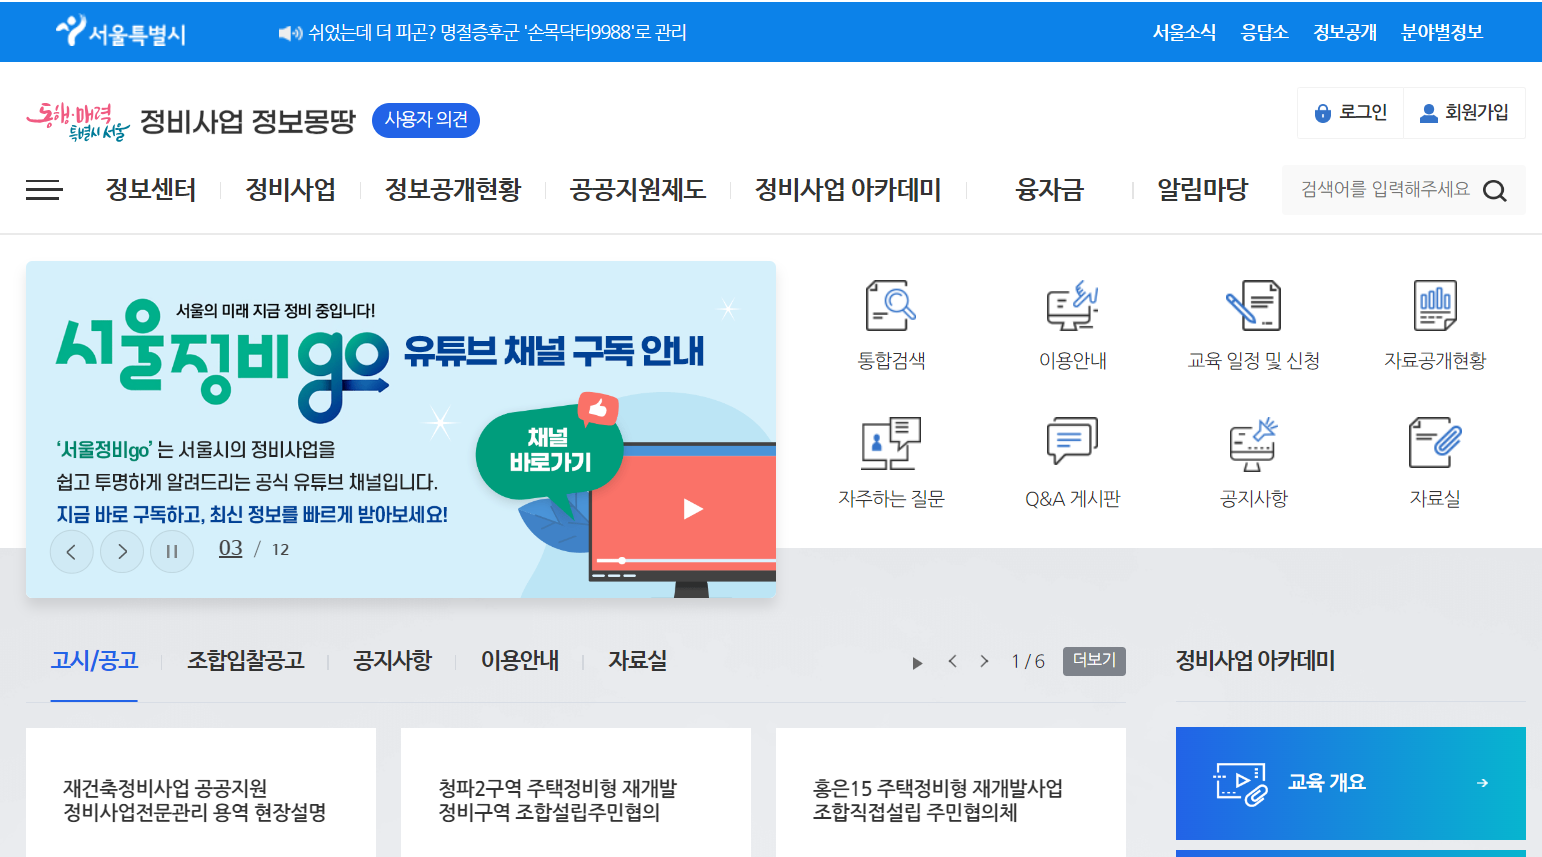Click the 정비사업 아카데미 section heading

[x=1255, y=661]
